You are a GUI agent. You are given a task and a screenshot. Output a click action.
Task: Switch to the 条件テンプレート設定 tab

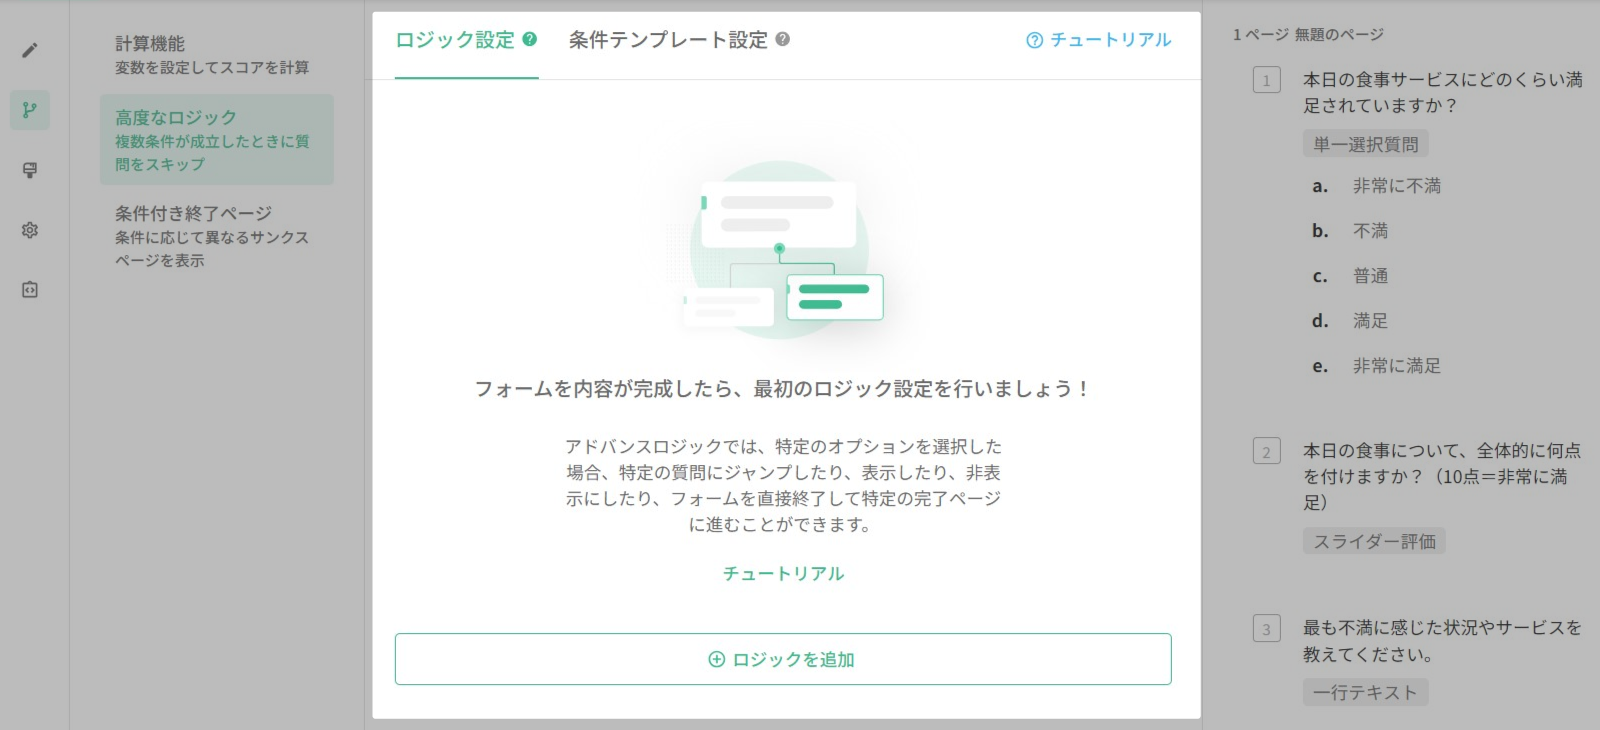[x=668, y=40]
